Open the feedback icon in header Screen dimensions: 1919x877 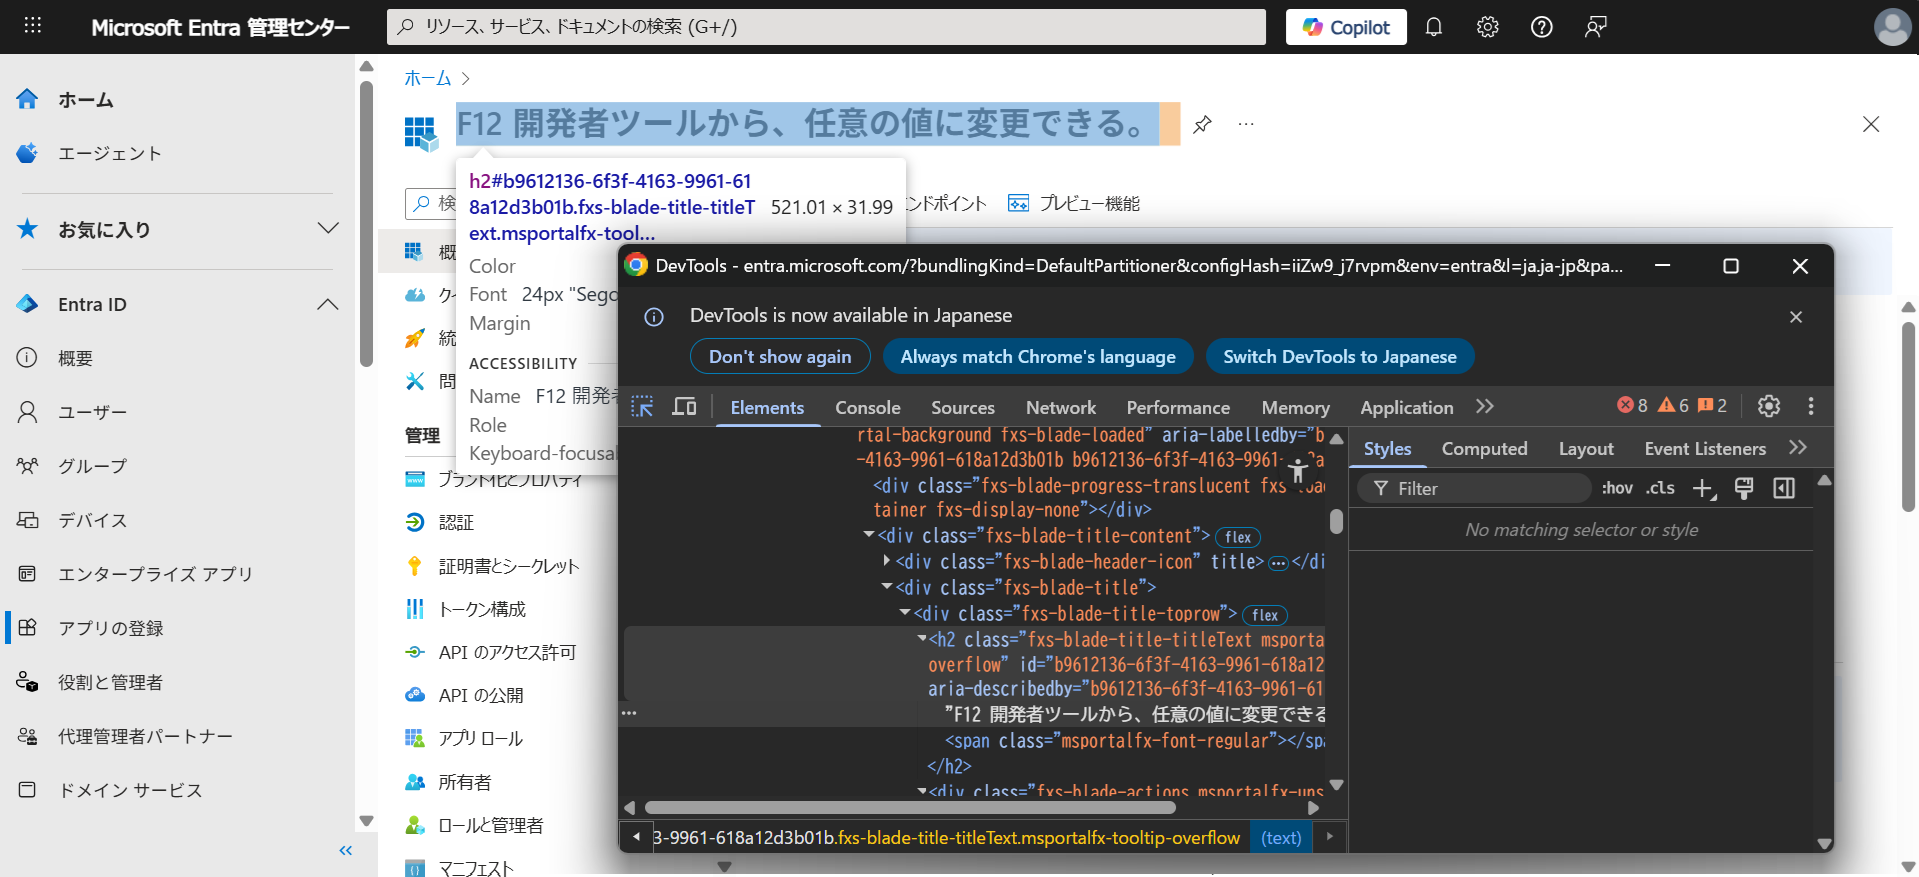(1596, 27)
